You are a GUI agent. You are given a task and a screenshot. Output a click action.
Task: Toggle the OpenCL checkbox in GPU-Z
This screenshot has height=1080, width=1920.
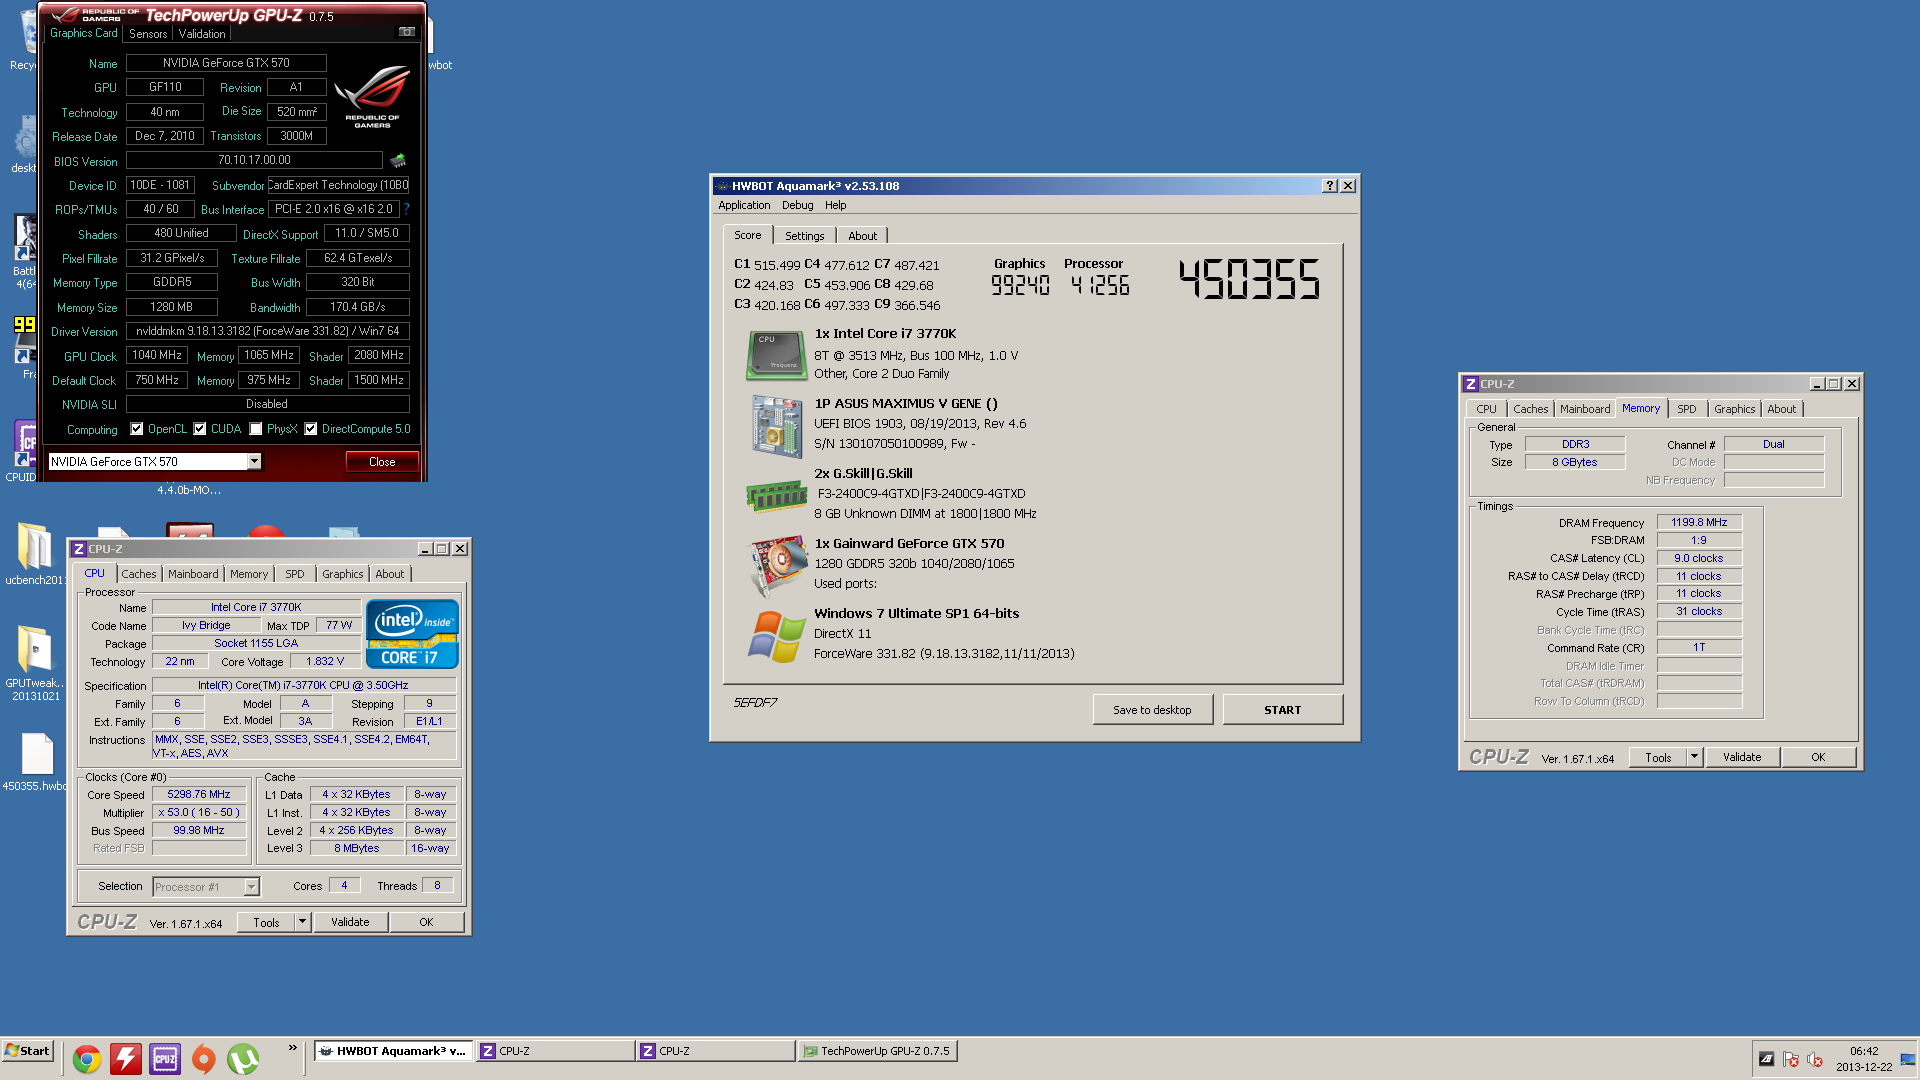click(x=137, y=429)
